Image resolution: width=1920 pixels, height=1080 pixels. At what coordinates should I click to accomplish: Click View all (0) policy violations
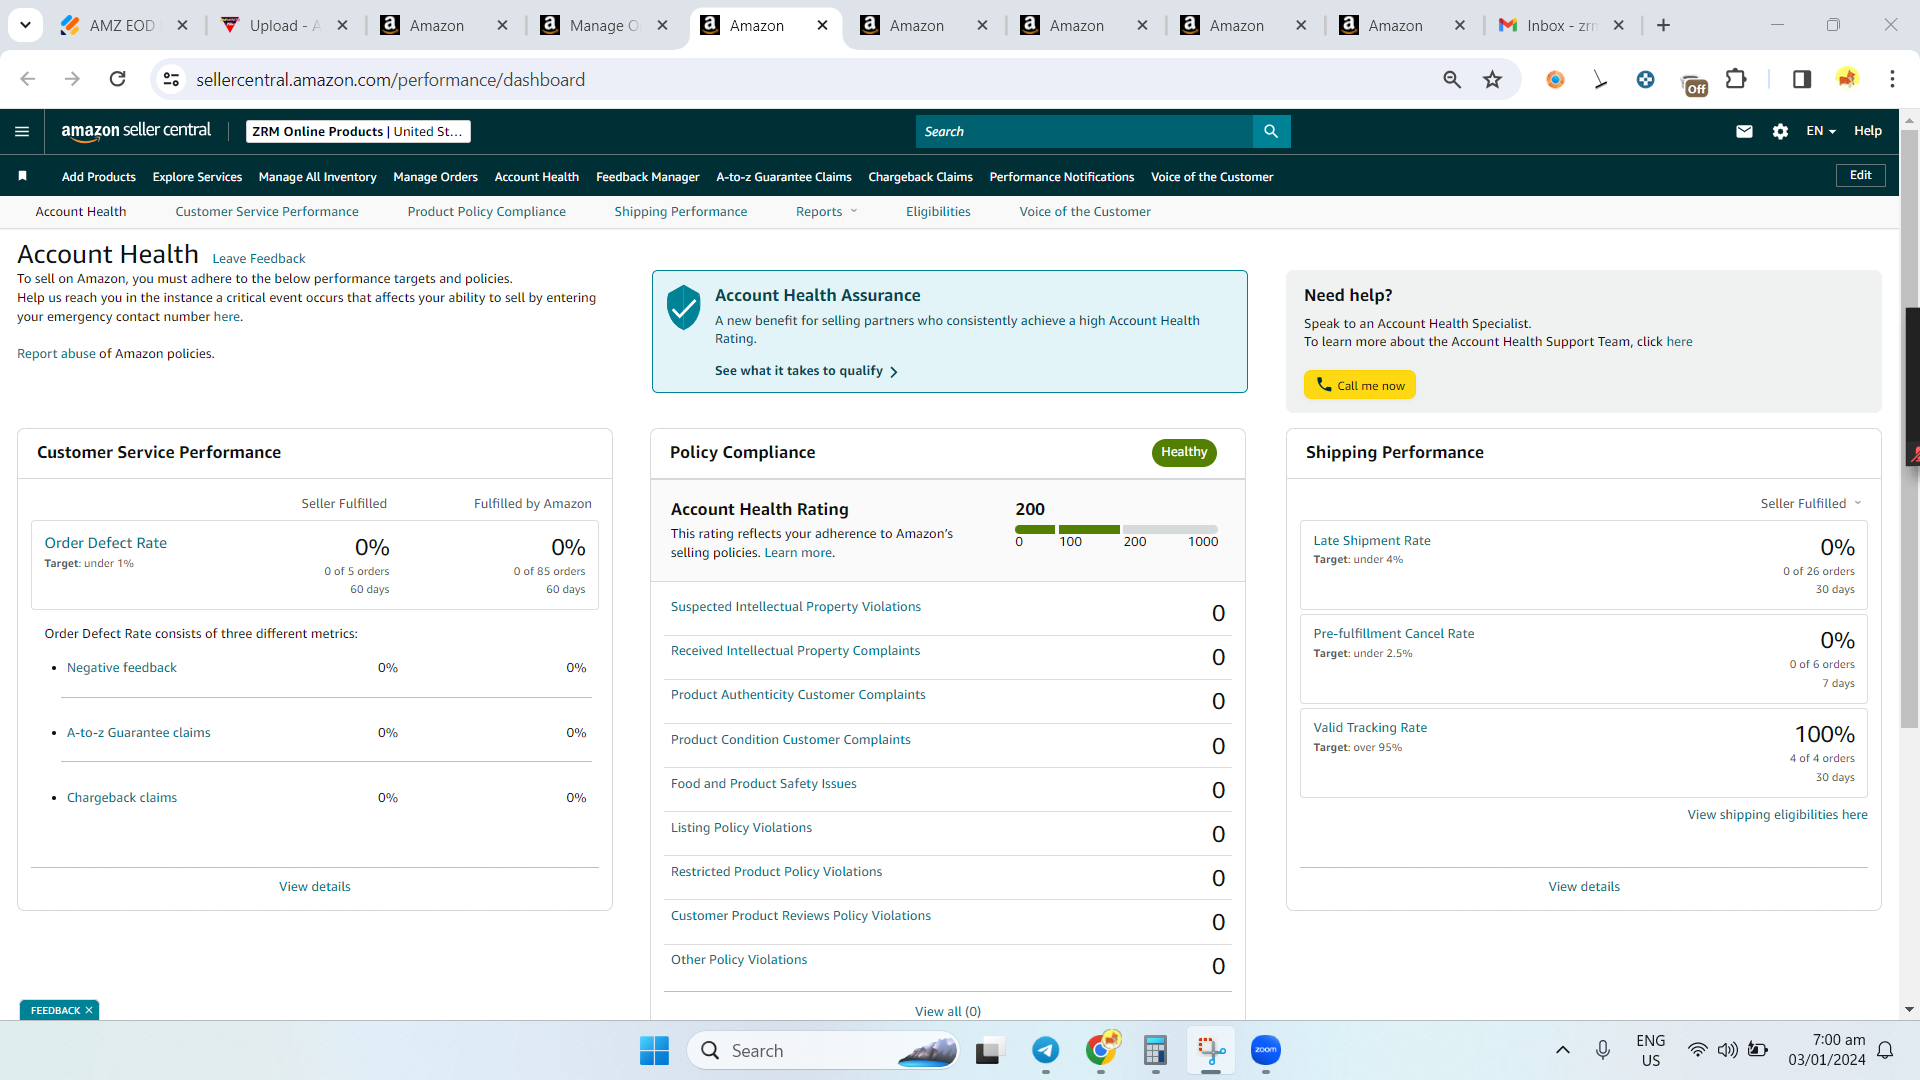[x=948, y=1011]
